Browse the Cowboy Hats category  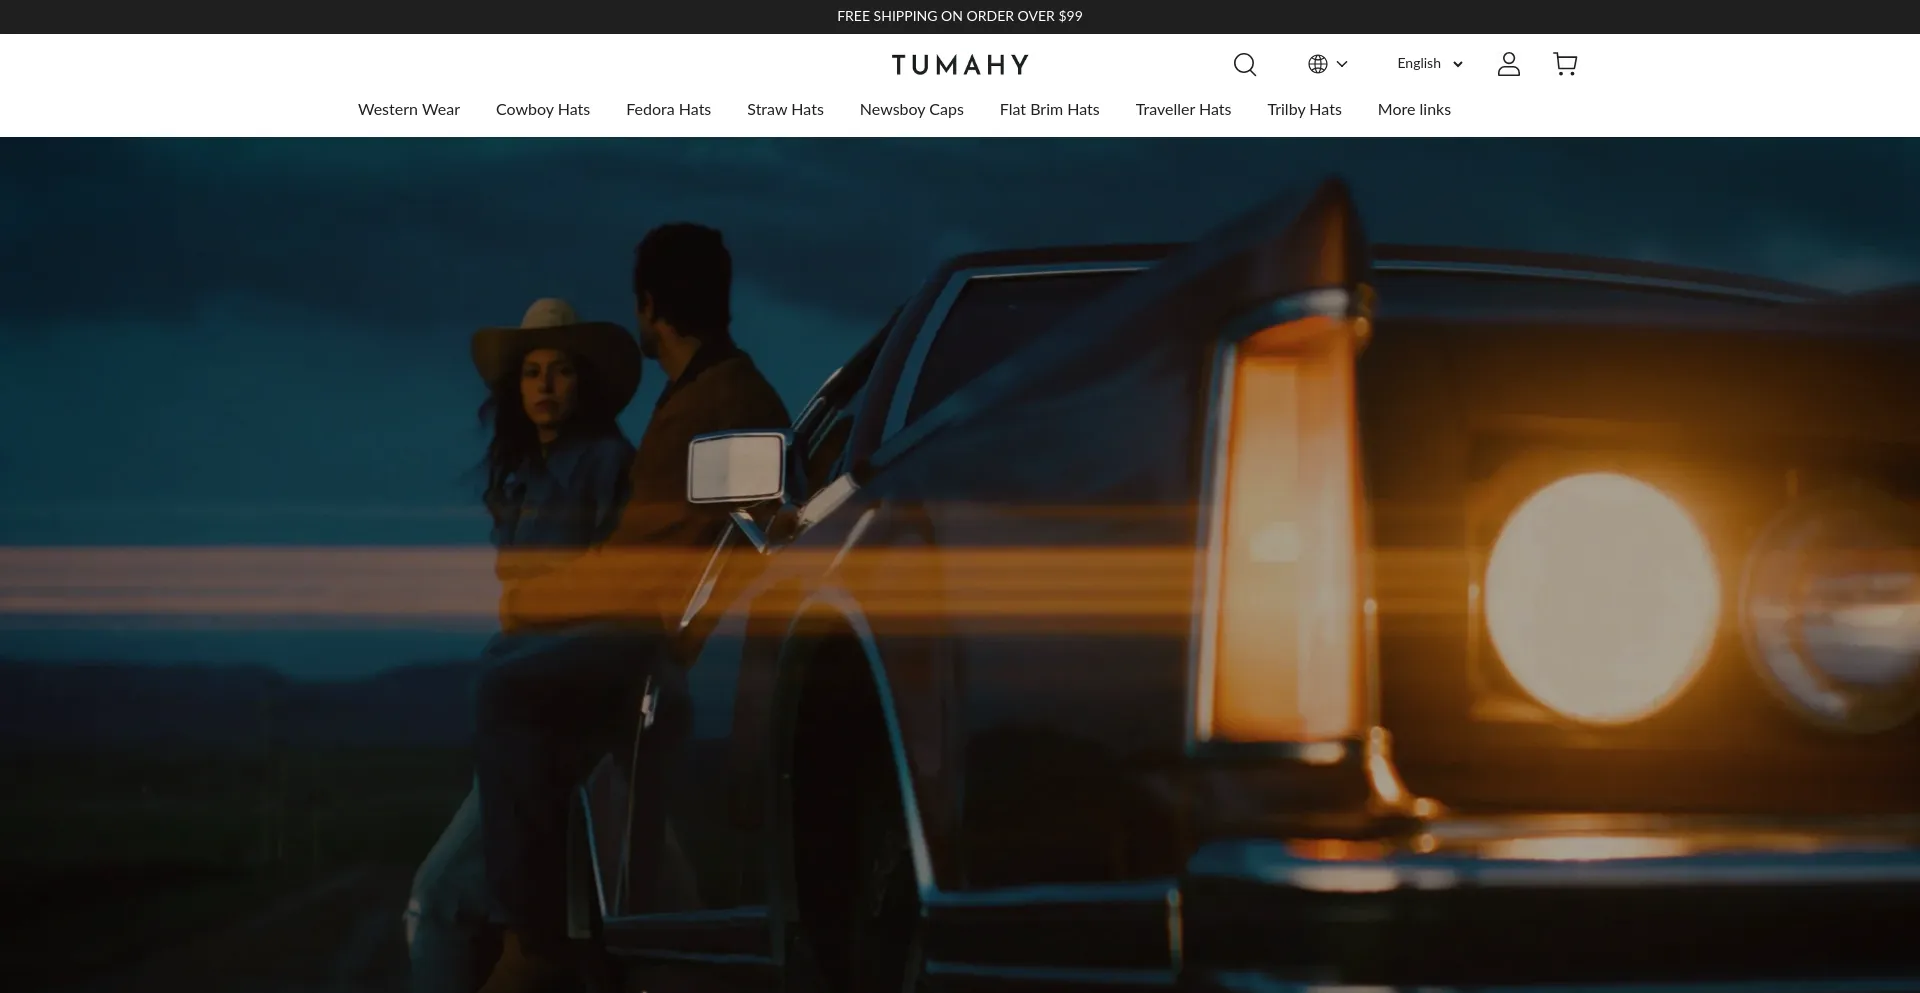(x=543, y=110)
